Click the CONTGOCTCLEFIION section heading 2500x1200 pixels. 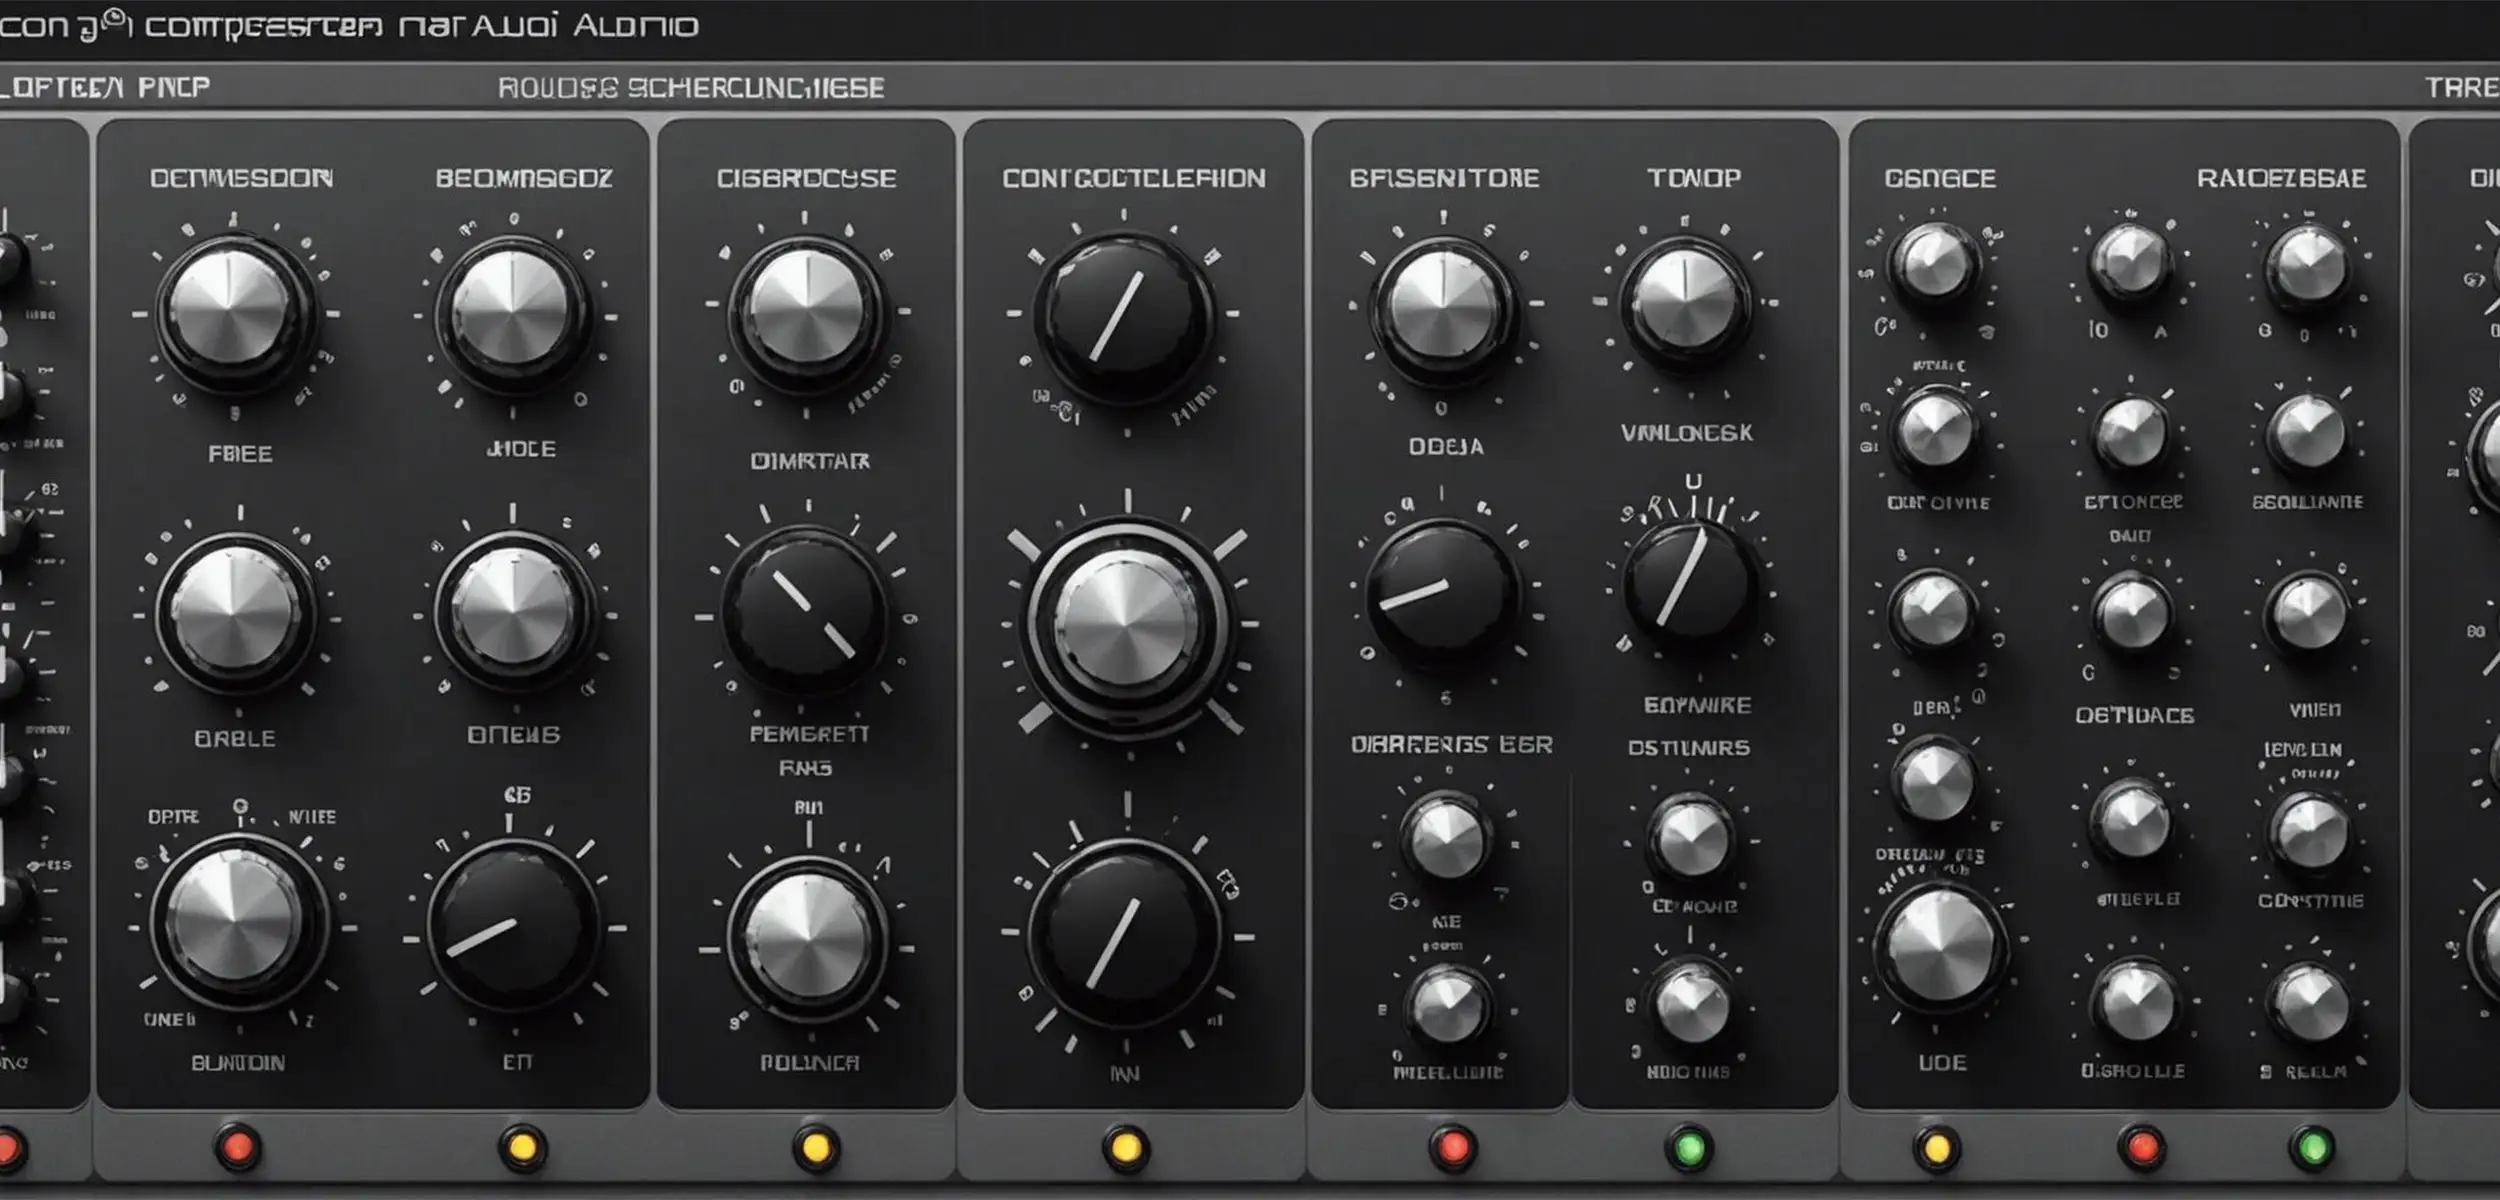coord(1134,178)
